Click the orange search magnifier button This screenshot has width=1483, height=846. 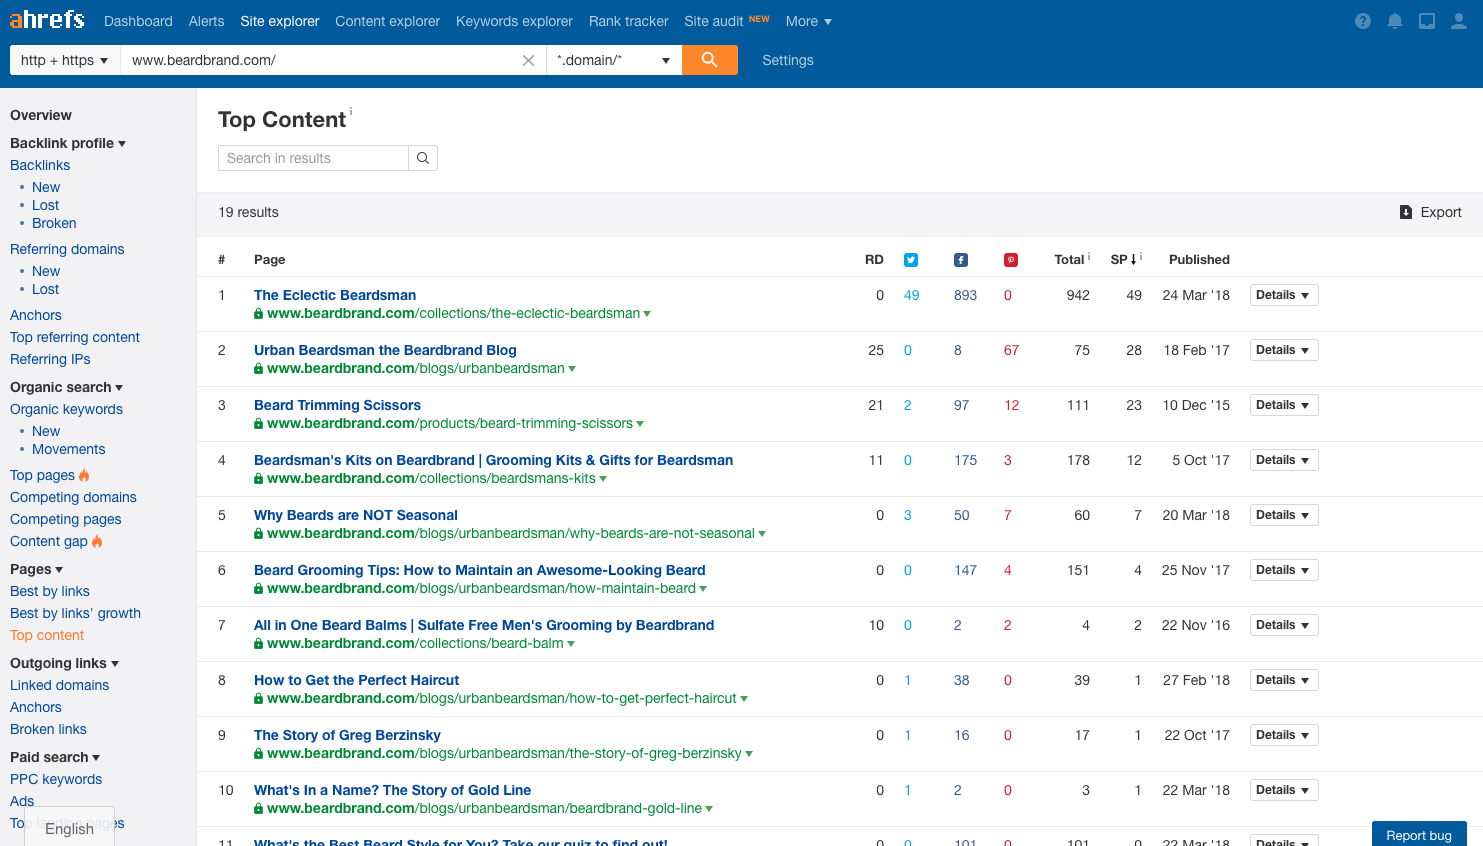pos(709,60)
